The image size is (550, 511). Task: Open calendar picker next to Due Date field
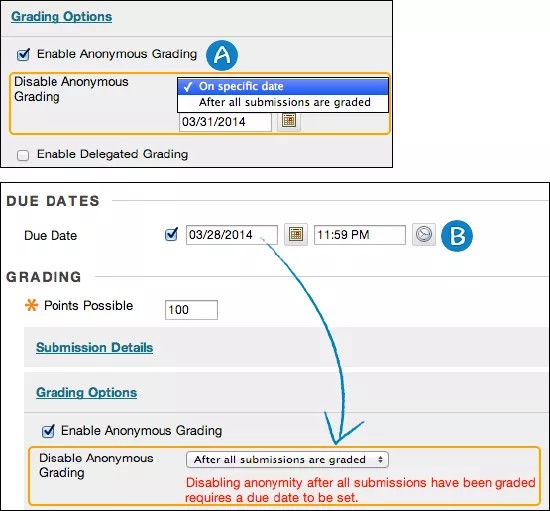296,234
